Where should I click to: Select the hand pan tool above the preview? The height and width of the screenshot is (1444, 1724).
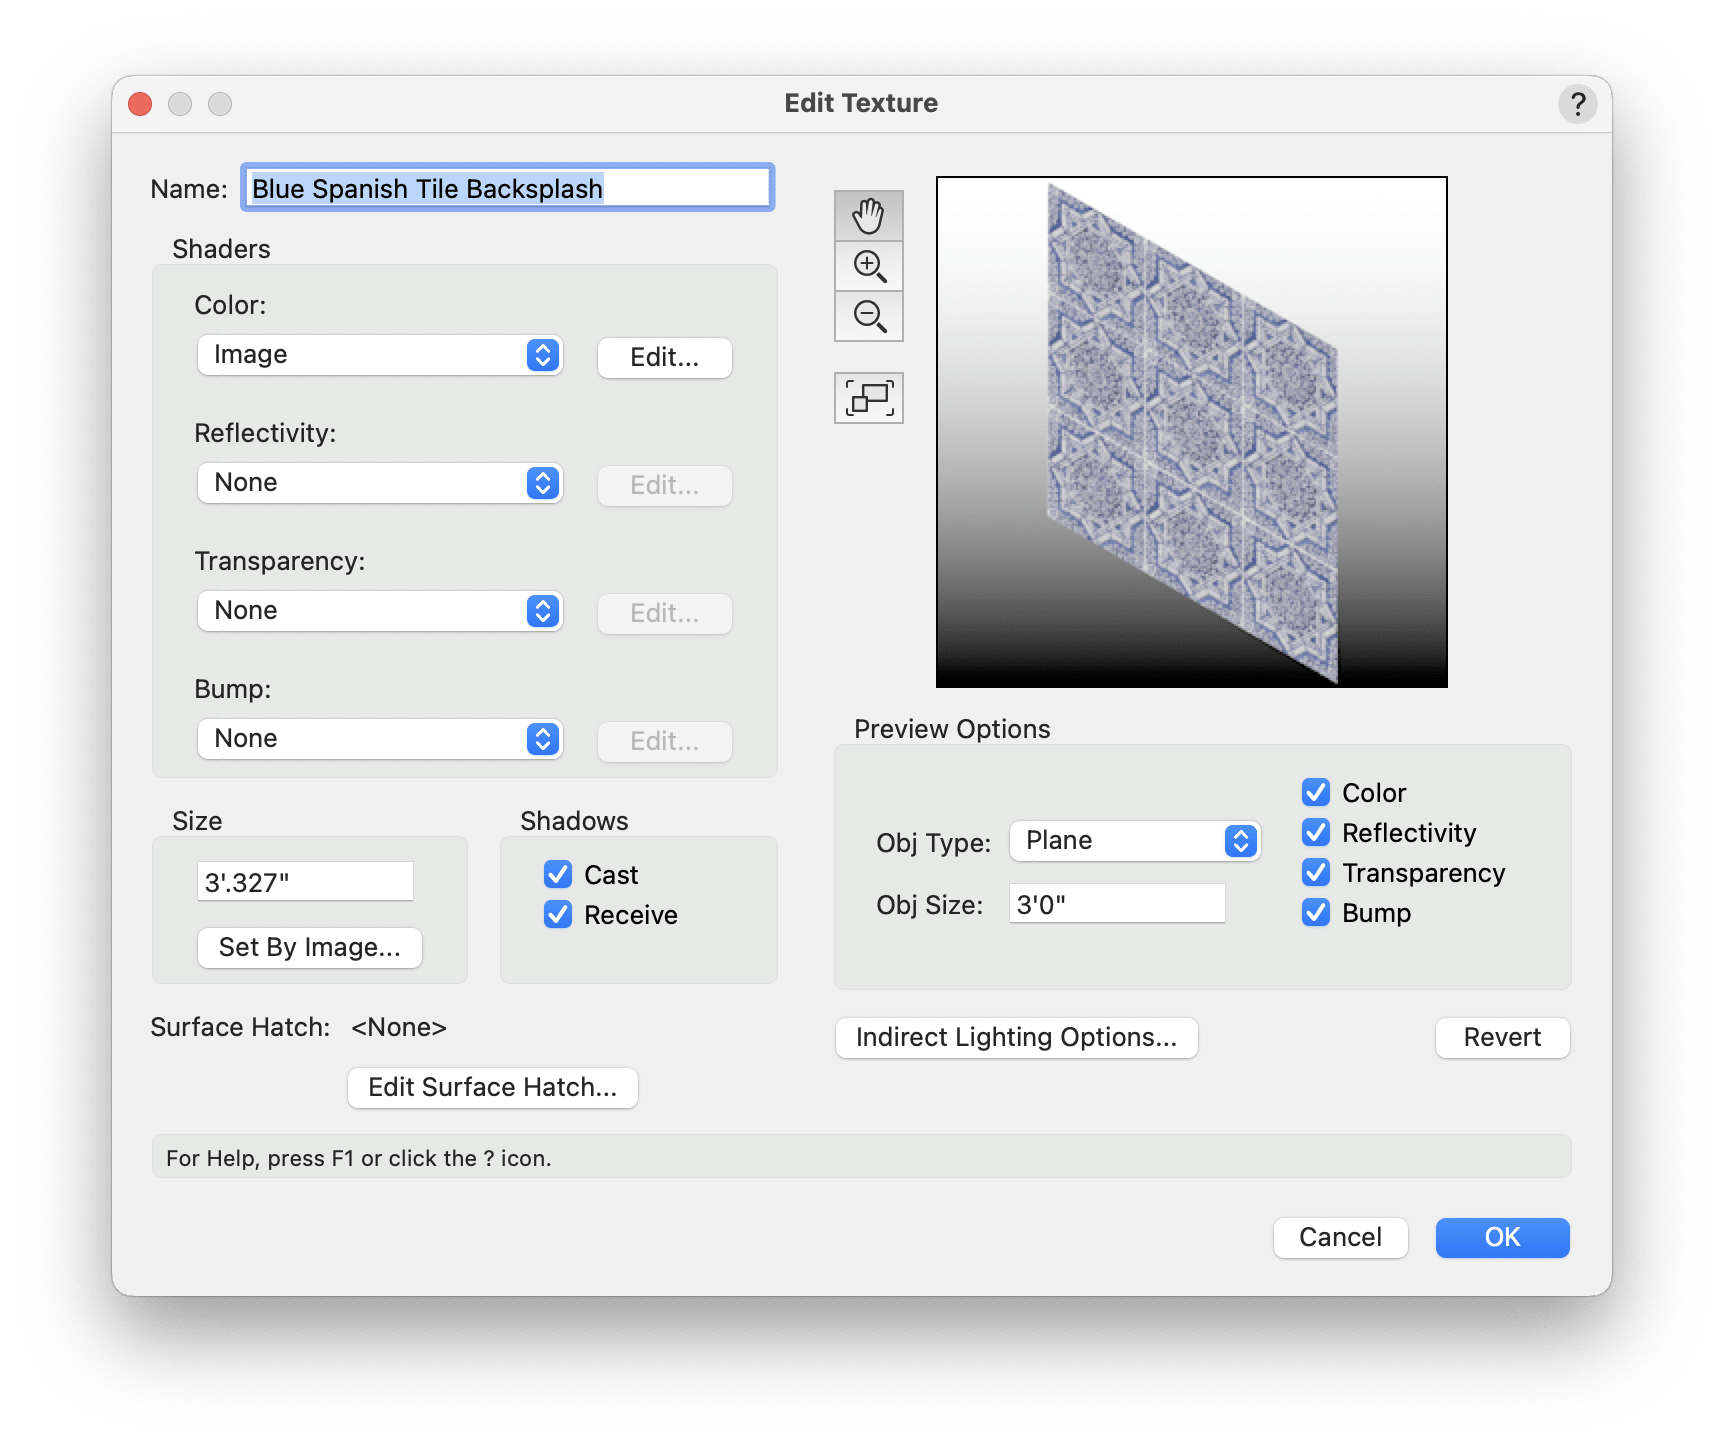tap(868, 215)
